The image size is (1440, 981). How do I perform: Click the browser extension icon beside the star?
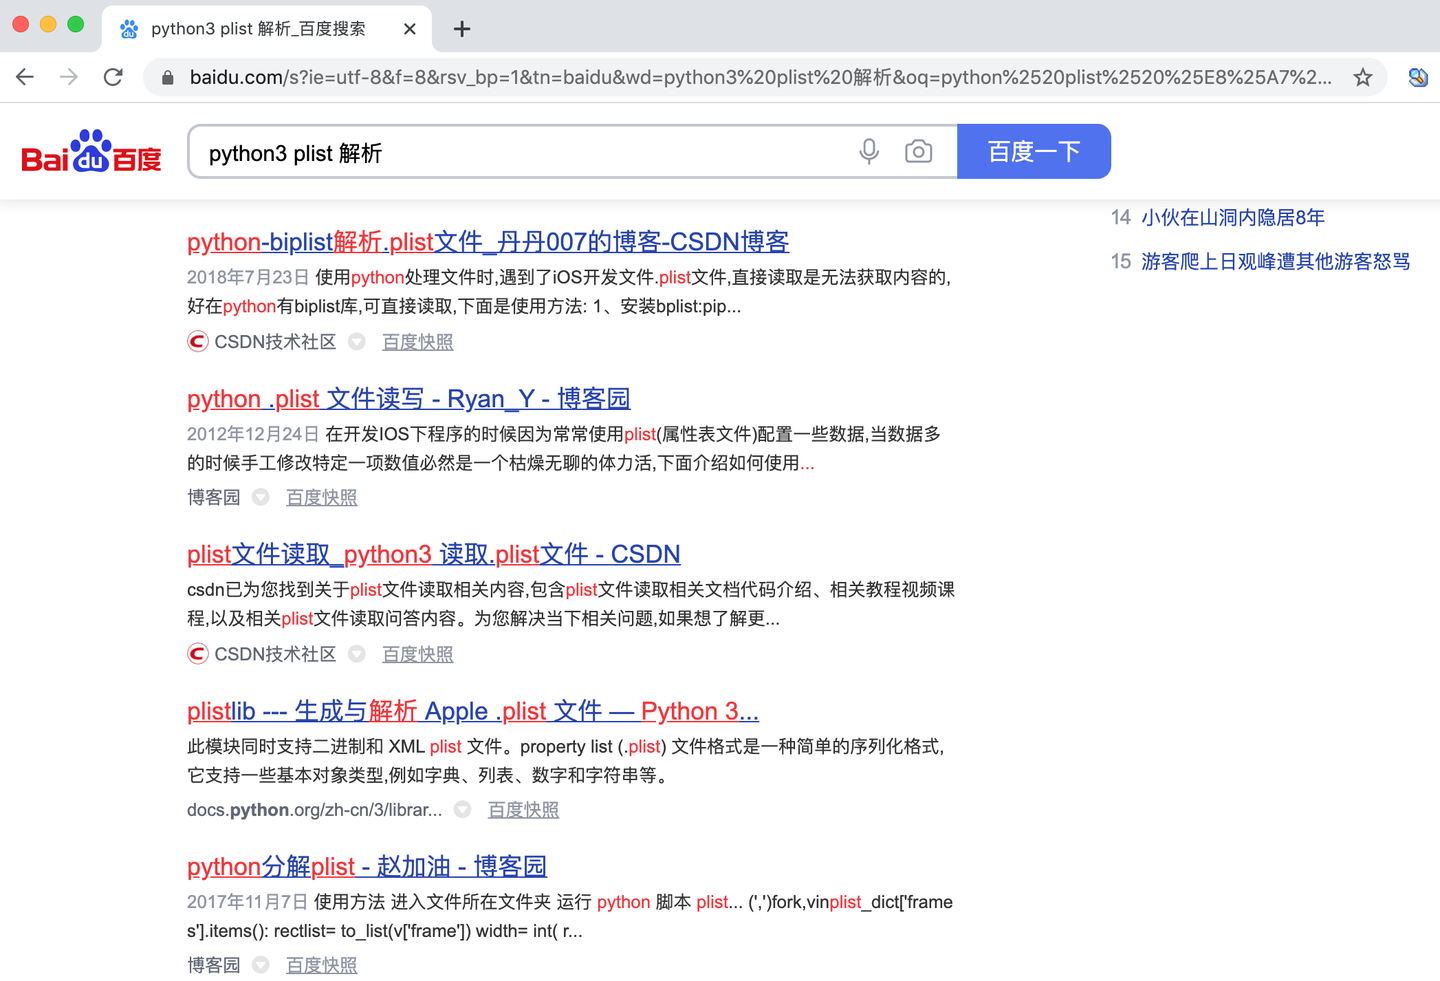click(1419, 77)
